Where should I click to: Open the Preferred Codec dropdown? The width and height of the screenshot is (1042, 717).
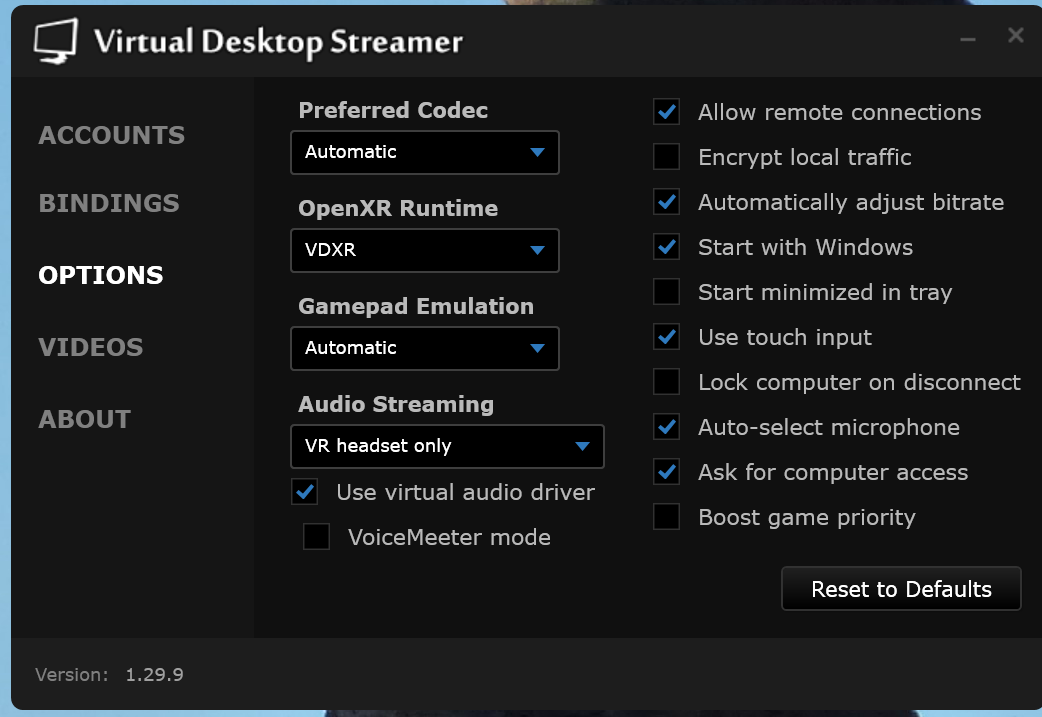[425, 153]
